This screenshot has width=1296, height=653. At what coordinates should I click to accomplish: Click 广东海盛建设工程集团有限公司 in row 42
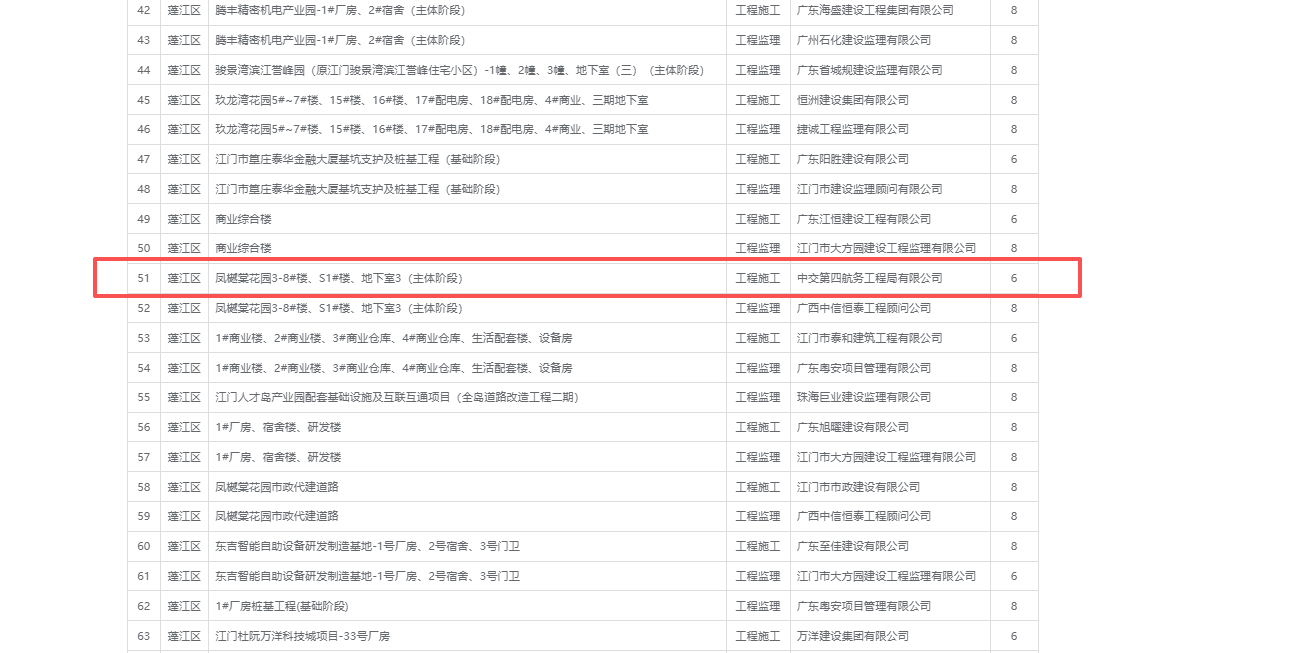[874, 10]
